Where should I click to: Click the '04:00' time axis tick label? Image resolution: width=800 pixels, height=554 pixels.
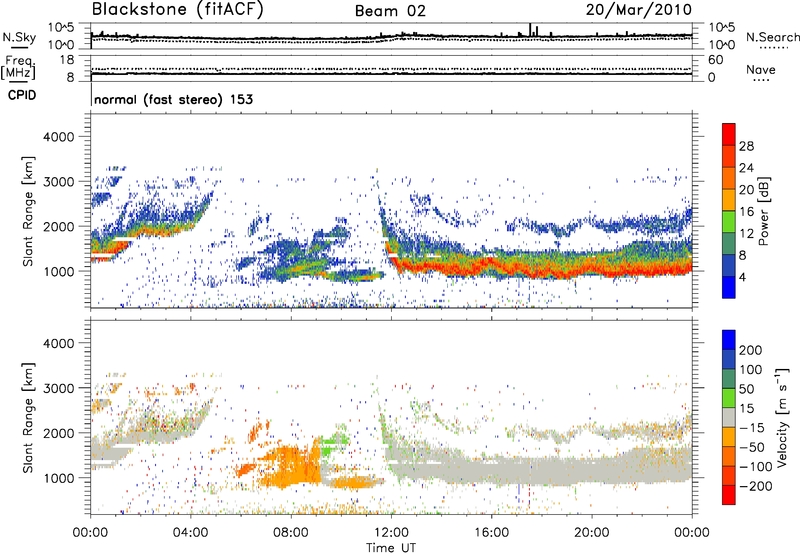pos(191,533)
